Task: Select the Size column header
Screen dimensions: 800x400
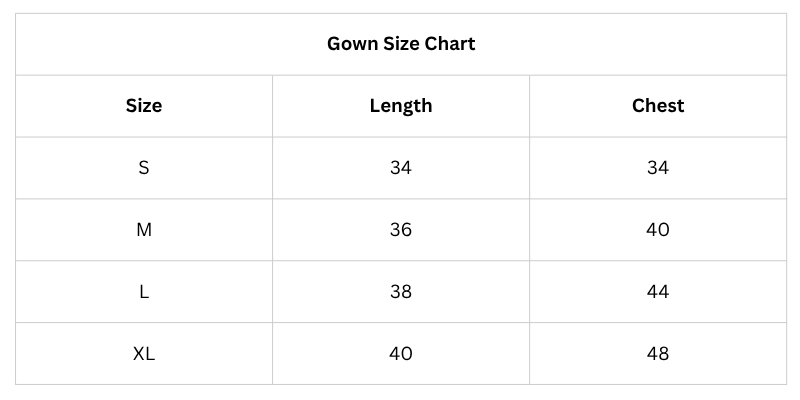Action: coord(144,106)
